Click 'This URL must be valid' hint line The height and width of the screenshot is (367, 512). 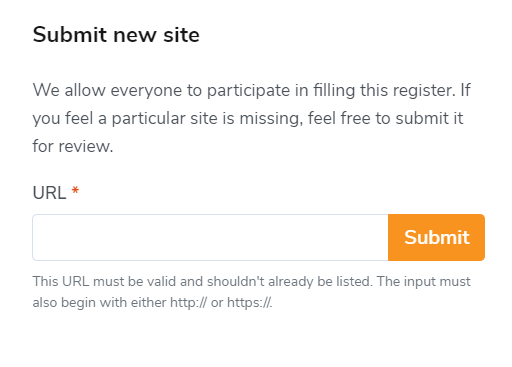[x=252, y=282]
